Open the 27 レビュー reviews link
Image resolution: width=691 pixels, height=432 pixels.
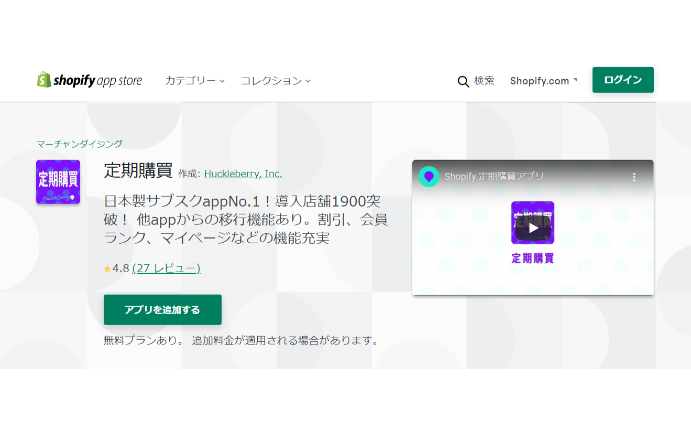pos(166,268)
